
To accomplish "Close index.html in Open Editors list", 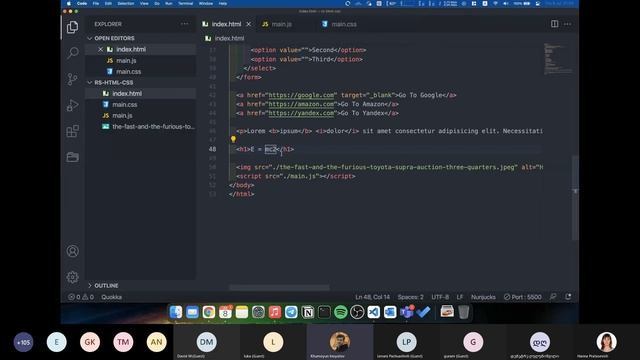I will coord(100,49).
